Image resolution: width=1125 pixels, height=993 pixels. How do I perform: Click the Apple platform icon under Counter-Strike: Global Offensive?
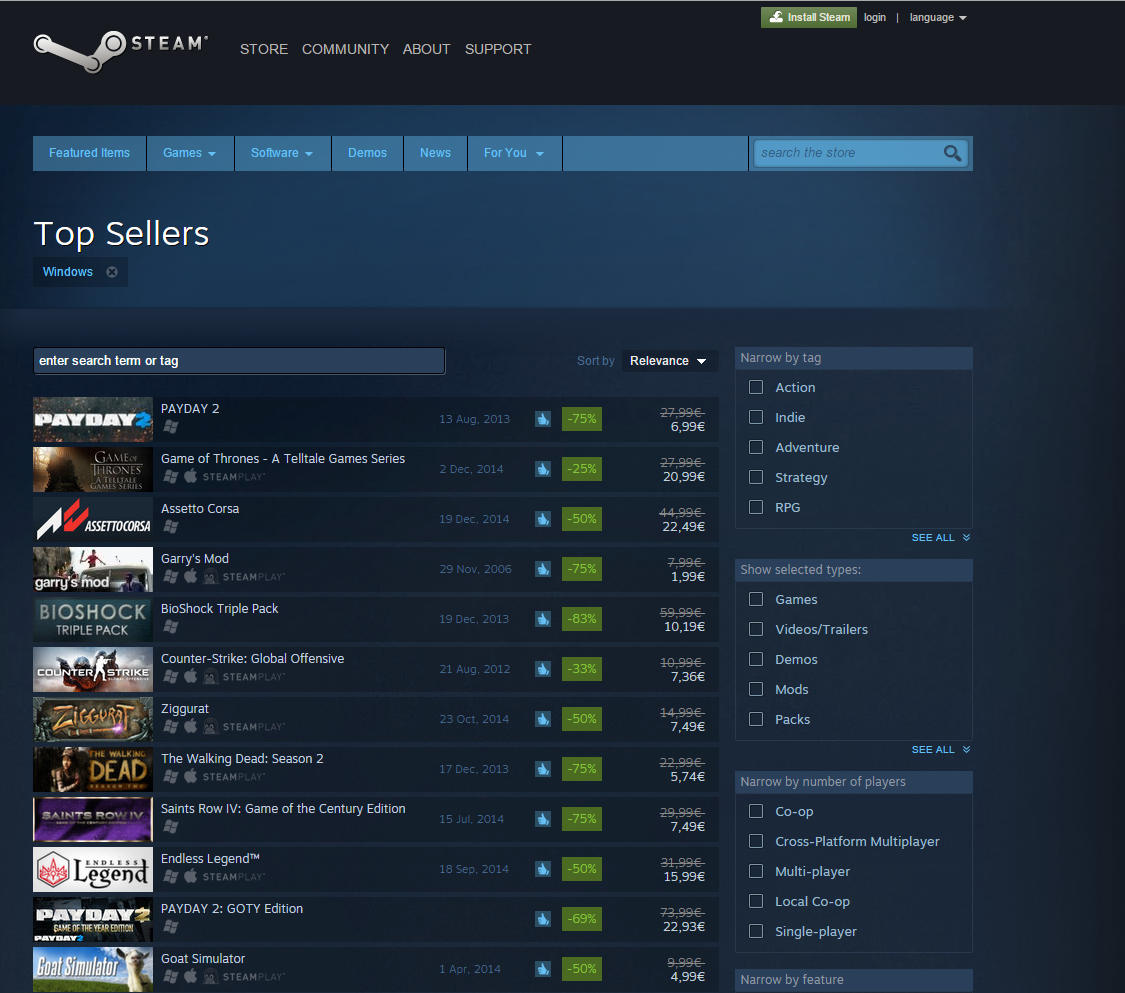point(190,676)
